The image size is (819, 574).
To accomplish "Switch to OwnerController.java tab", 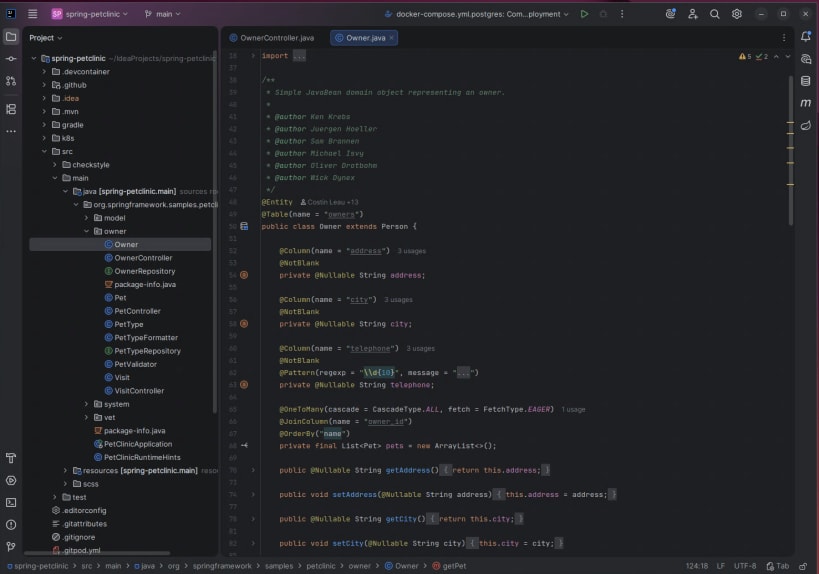I will 272,38.
